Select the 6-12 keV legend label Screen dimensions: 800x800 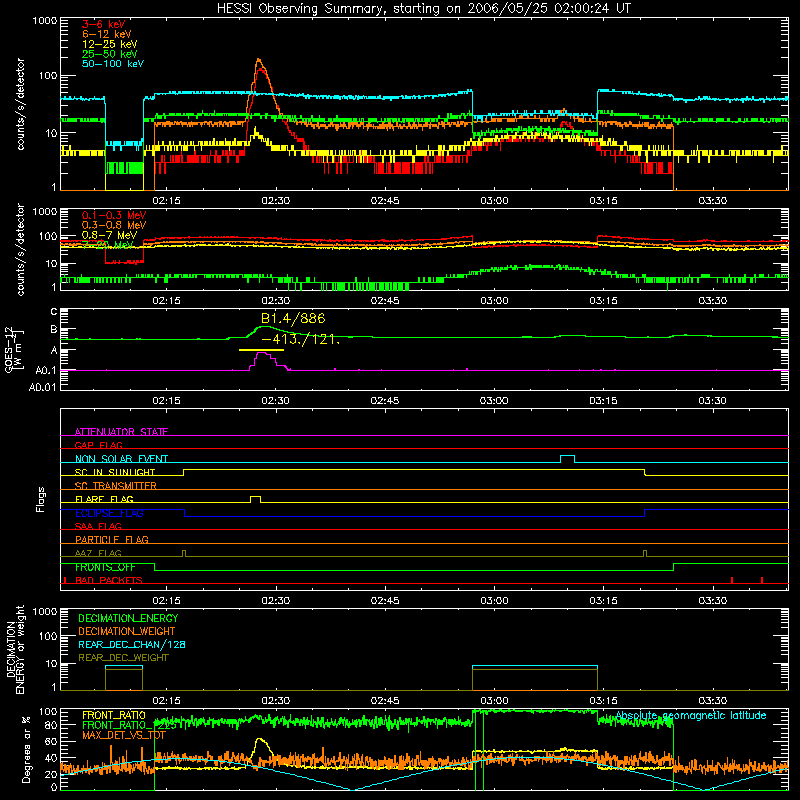[x=107, y=34]
